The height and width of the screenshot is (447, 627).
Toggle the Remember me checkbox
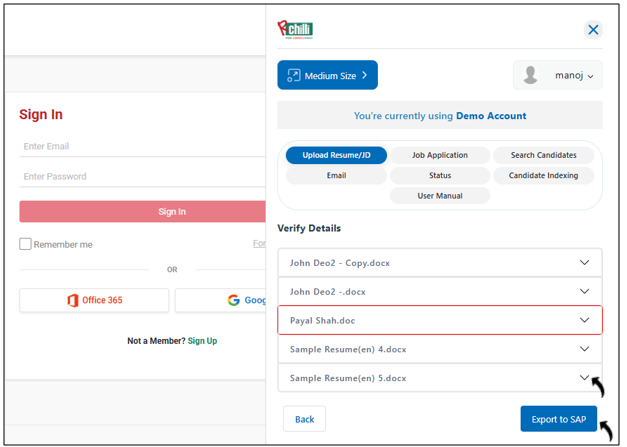pos(26,244)
